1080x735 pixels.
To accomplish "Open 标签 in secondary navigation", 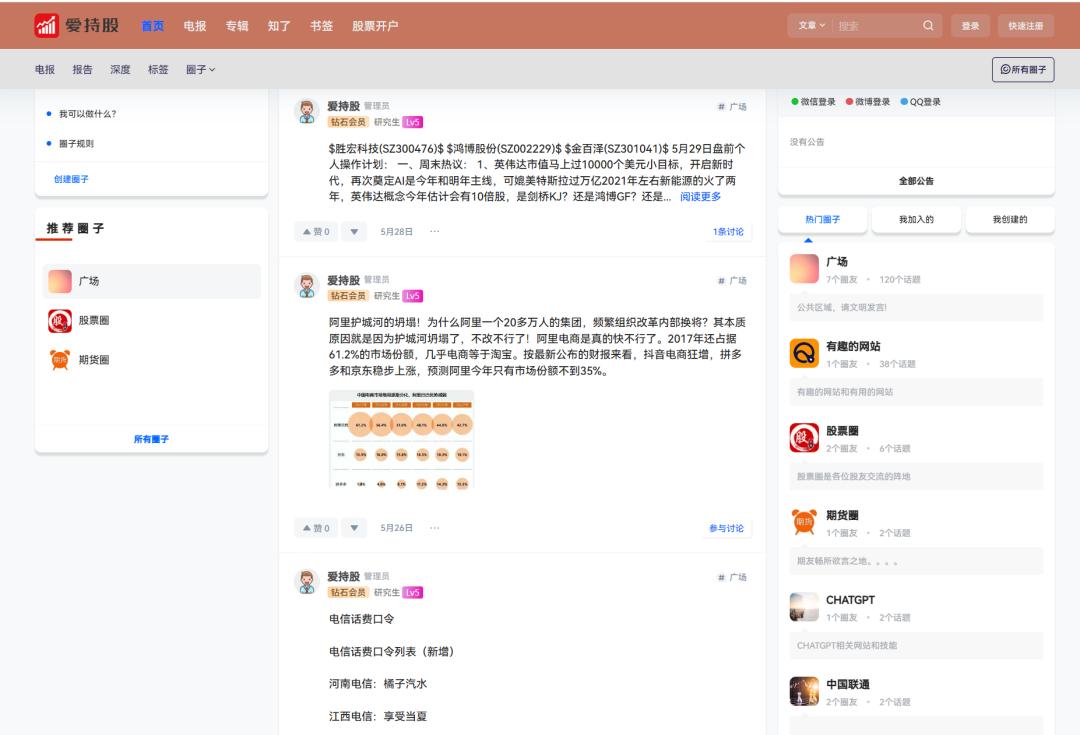I will click(x=158, y=70).
